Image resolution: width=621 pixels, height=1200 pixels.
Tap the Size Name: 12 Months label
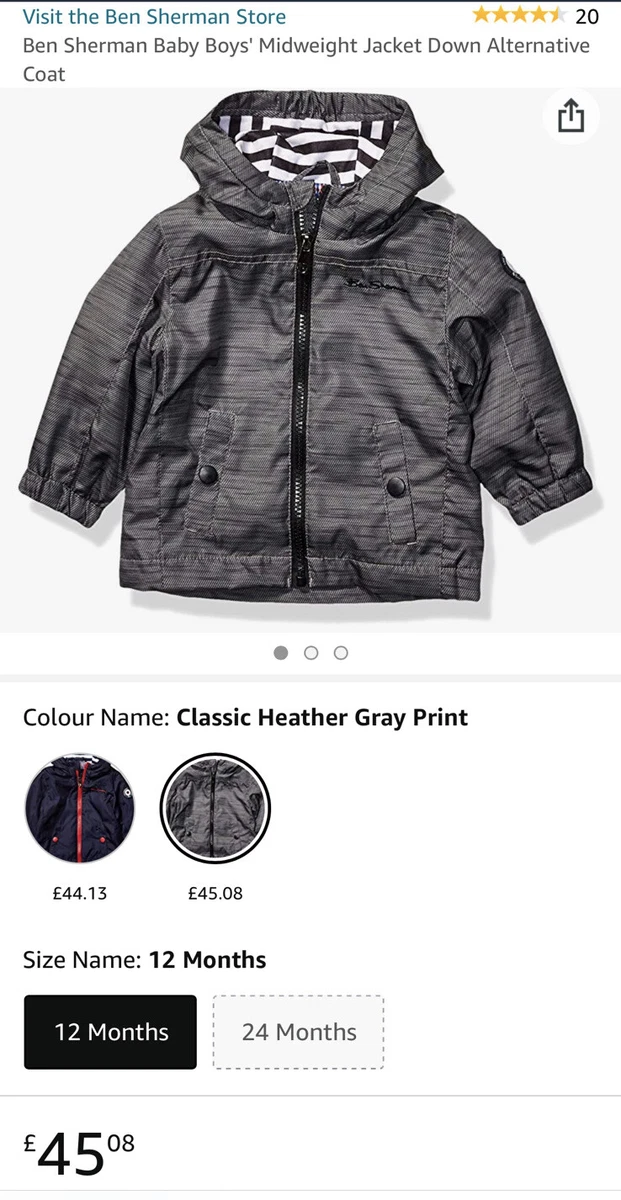[144, 960]
